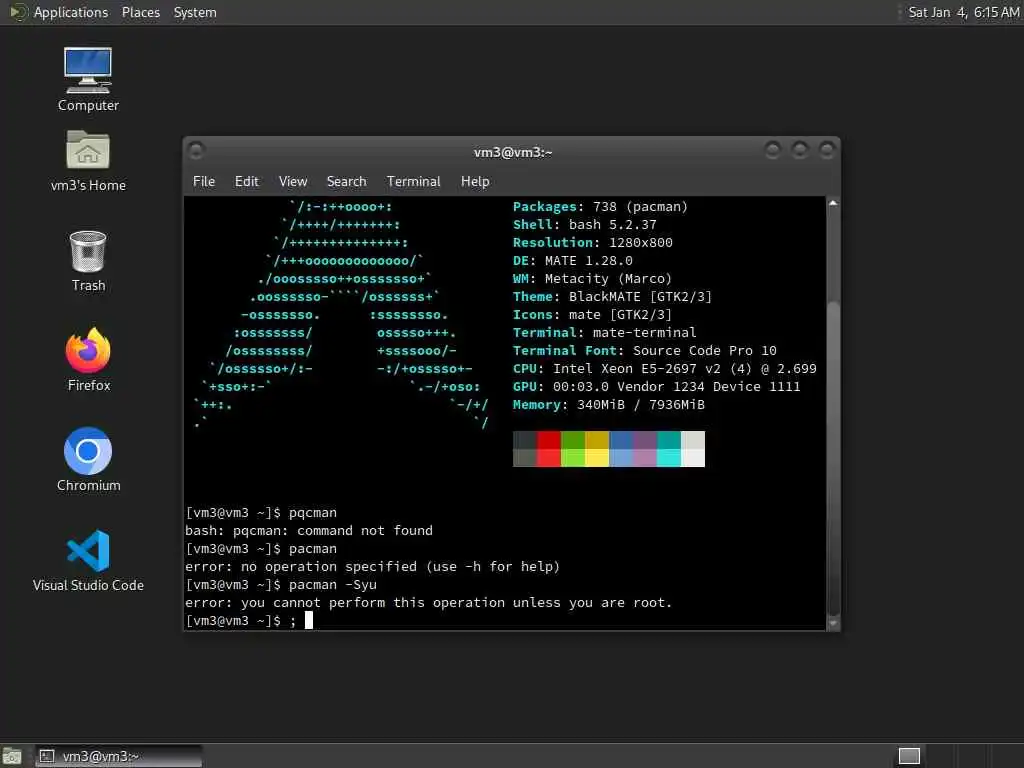Image resolution: width=1024 pixels, height=768 pixels.
Task: Close the terminal window
Action: [827, 151]
